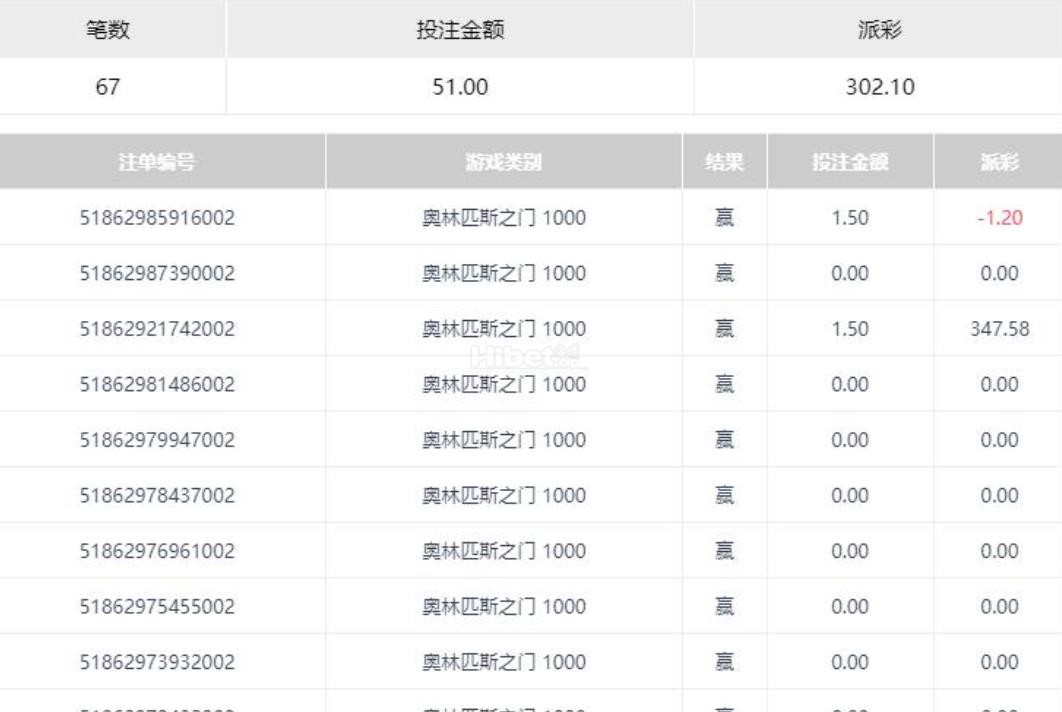Select order number 51862987390002
The width and height of the screenshot is (1062, 712).
pyautogui.click(x=157, y=273)
